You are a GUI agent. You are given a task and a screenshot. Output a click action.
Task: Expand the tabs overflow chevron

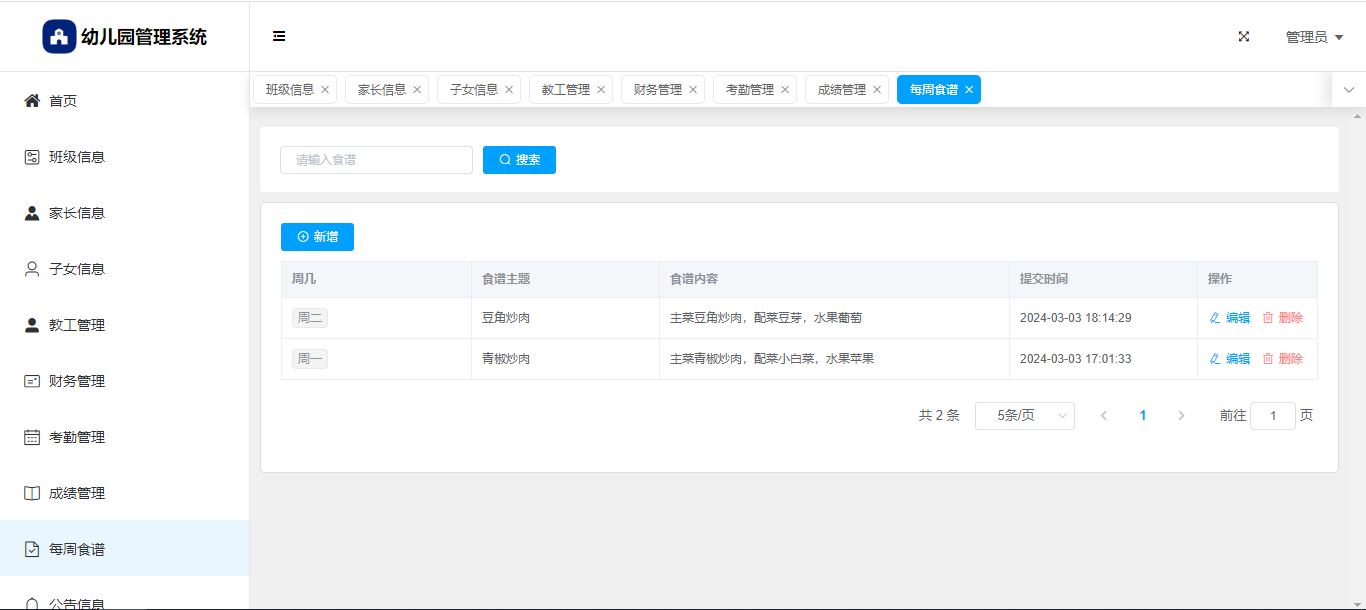pyautogui.click(x=1349, y=90)
